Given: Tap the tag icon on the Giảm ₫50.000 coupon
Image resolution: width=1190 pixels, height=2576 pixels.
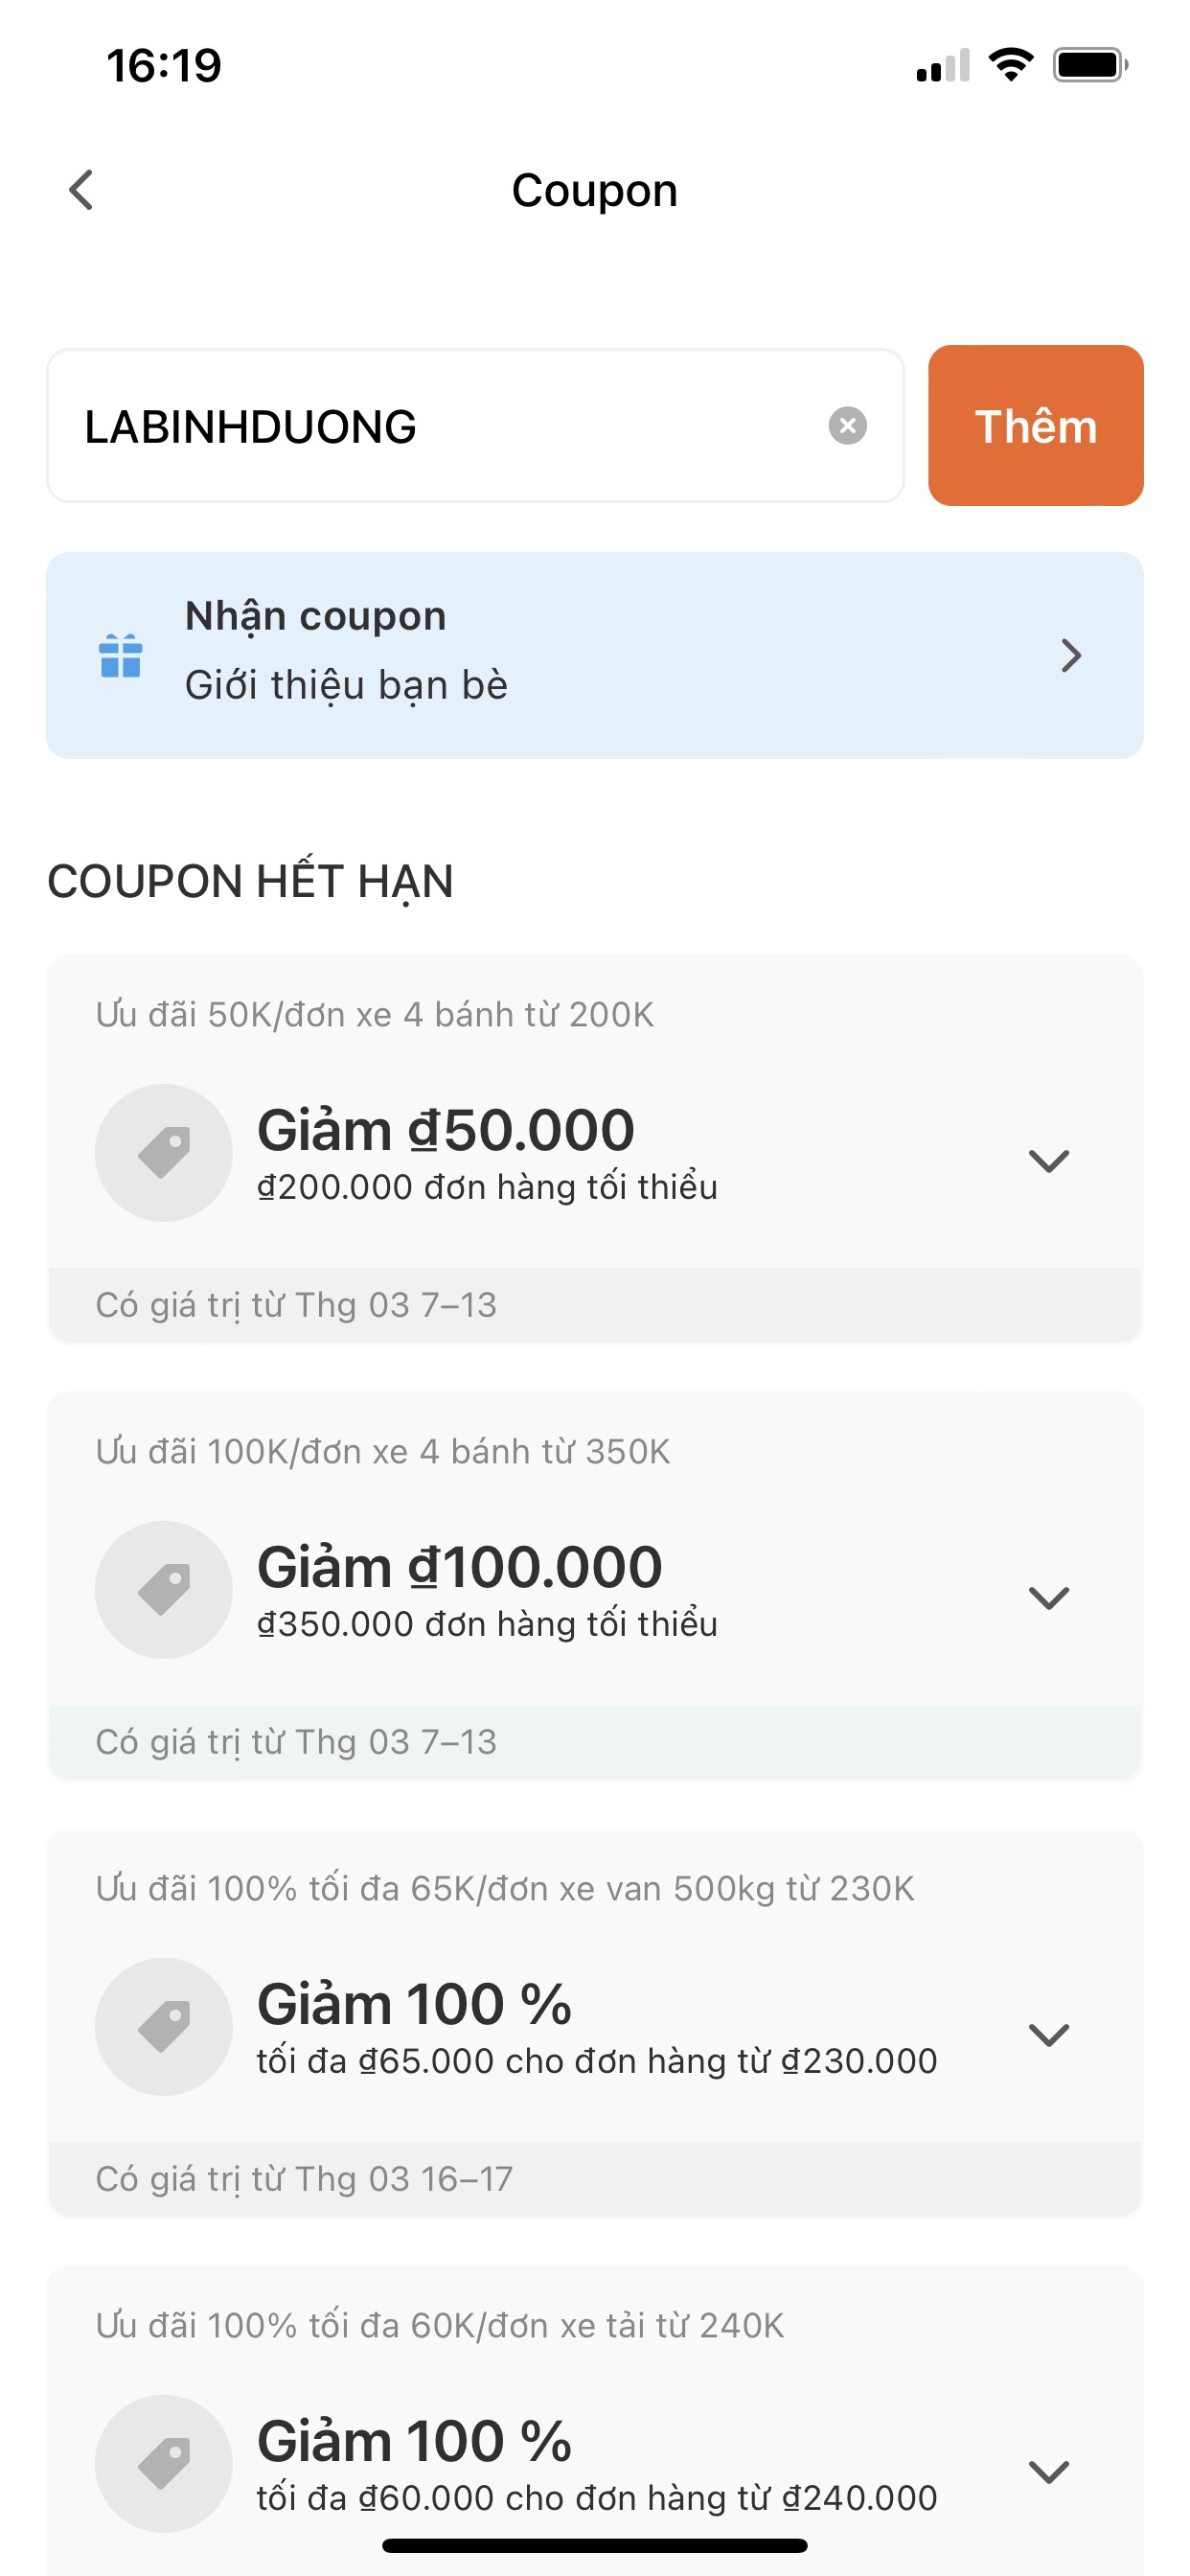Looking at the screenshot, I should [164, 1153].
